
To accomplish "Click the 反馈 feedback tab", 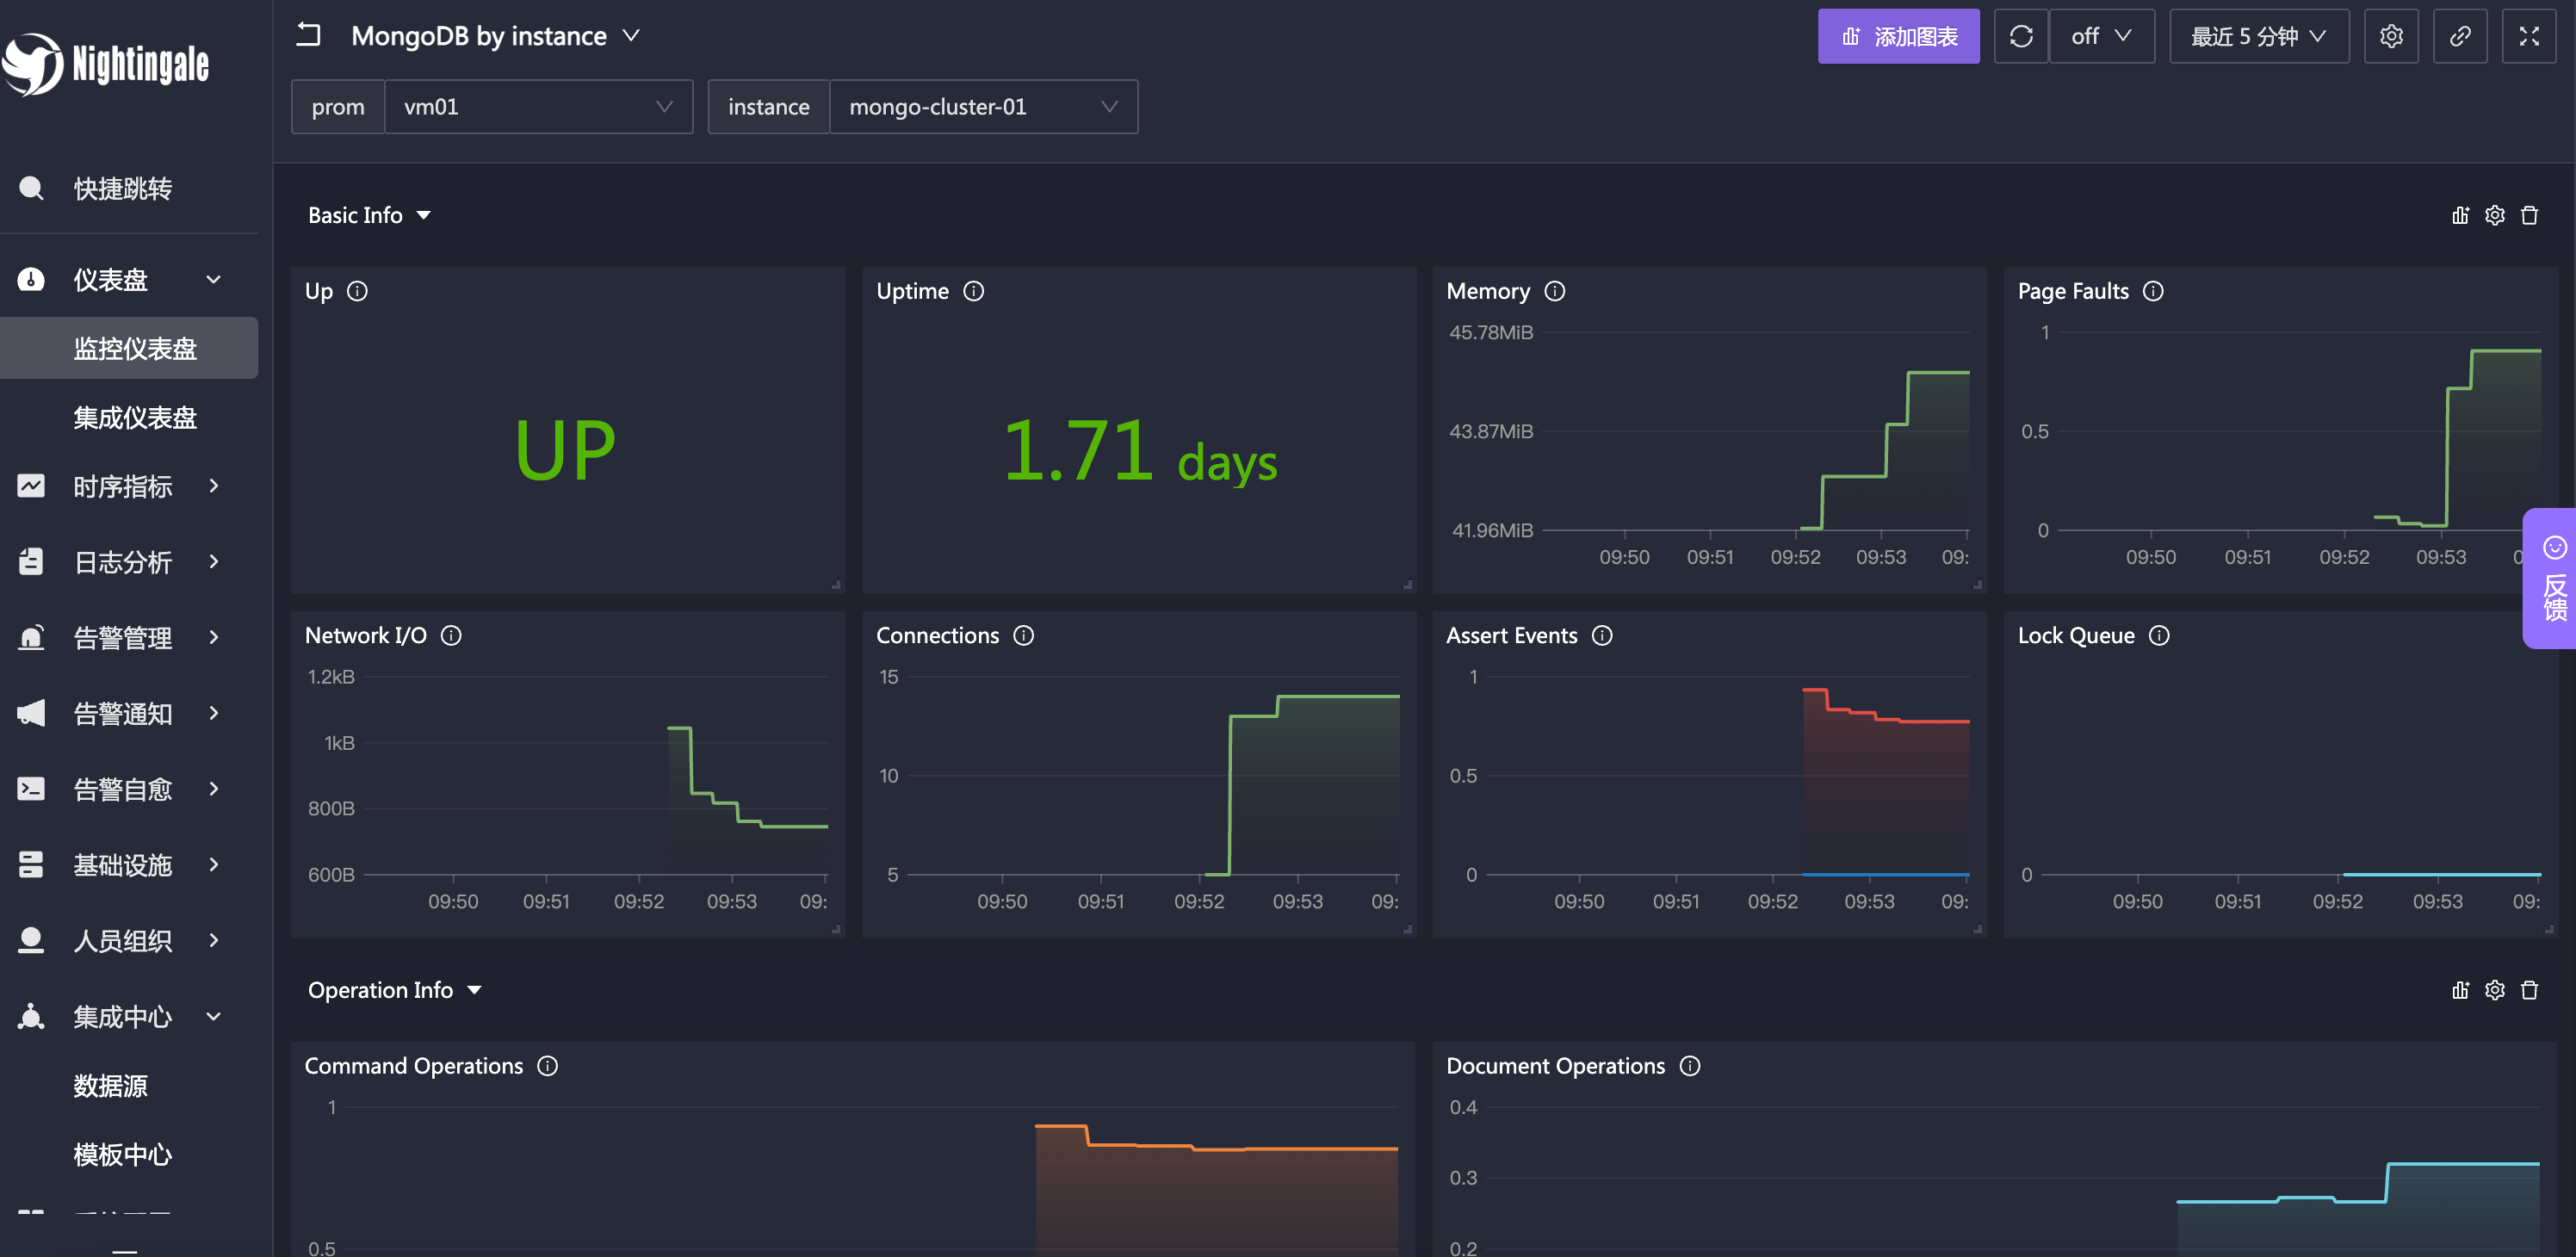I will (2551, 579).
